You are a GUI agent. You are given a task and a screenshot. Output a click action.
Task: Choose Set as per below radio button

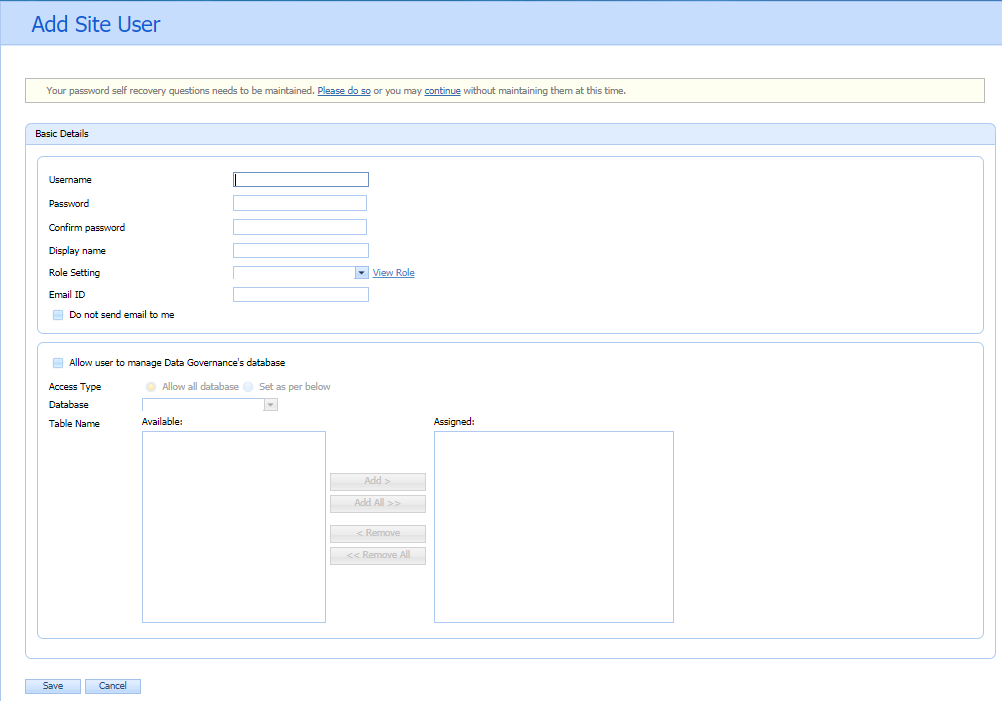[248, 387]
